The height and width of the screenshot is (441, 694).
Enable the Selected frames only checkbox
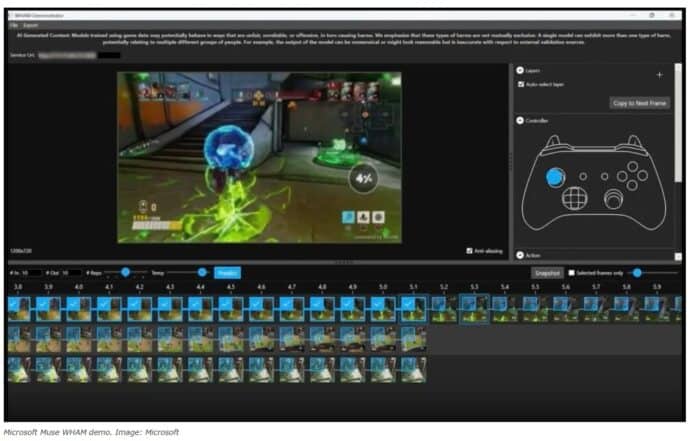pos(571,272)
